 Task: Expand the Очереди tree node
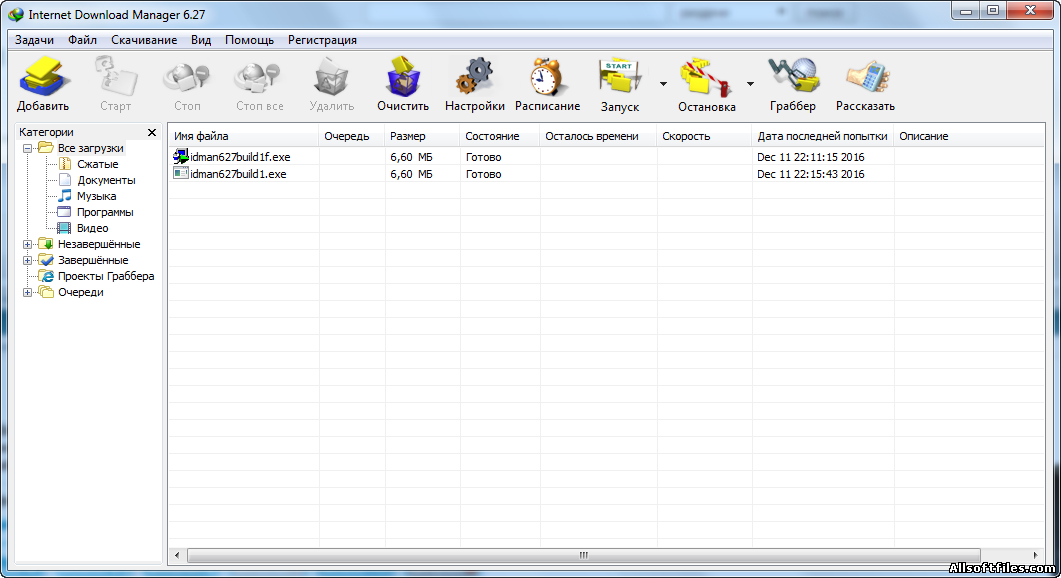click(x=27, y=292)
